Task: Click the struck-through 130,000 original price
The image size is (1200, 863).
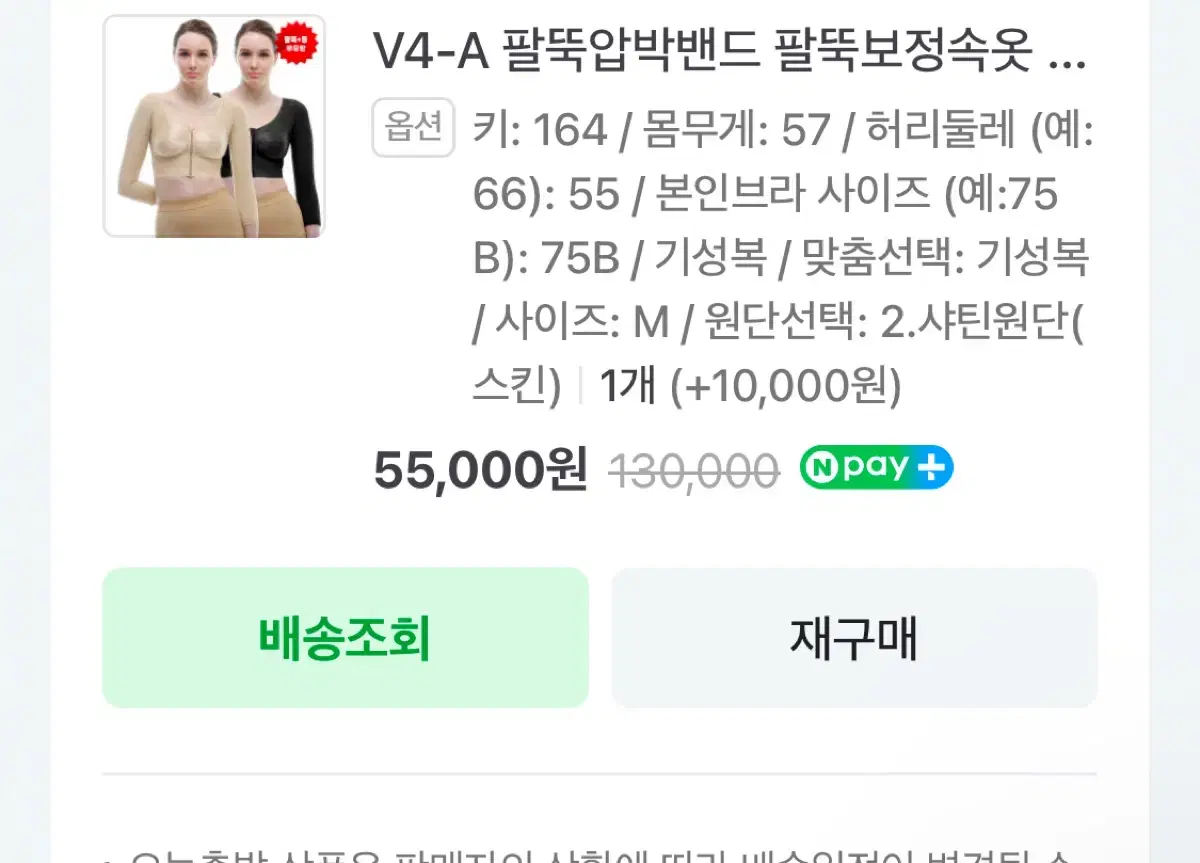Action: (694, 470)
